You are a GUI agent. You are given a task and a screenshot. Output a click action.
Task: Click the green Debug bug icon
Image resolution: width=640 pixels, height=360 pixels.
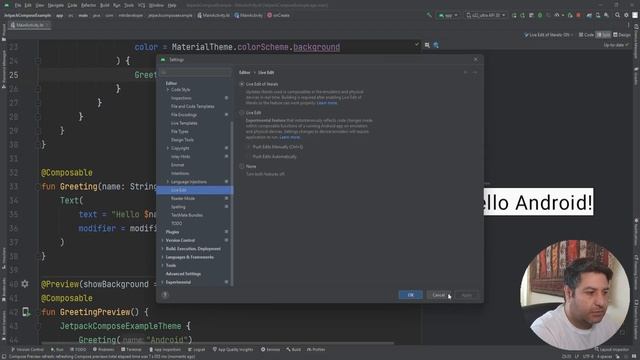tap(540, 15)
